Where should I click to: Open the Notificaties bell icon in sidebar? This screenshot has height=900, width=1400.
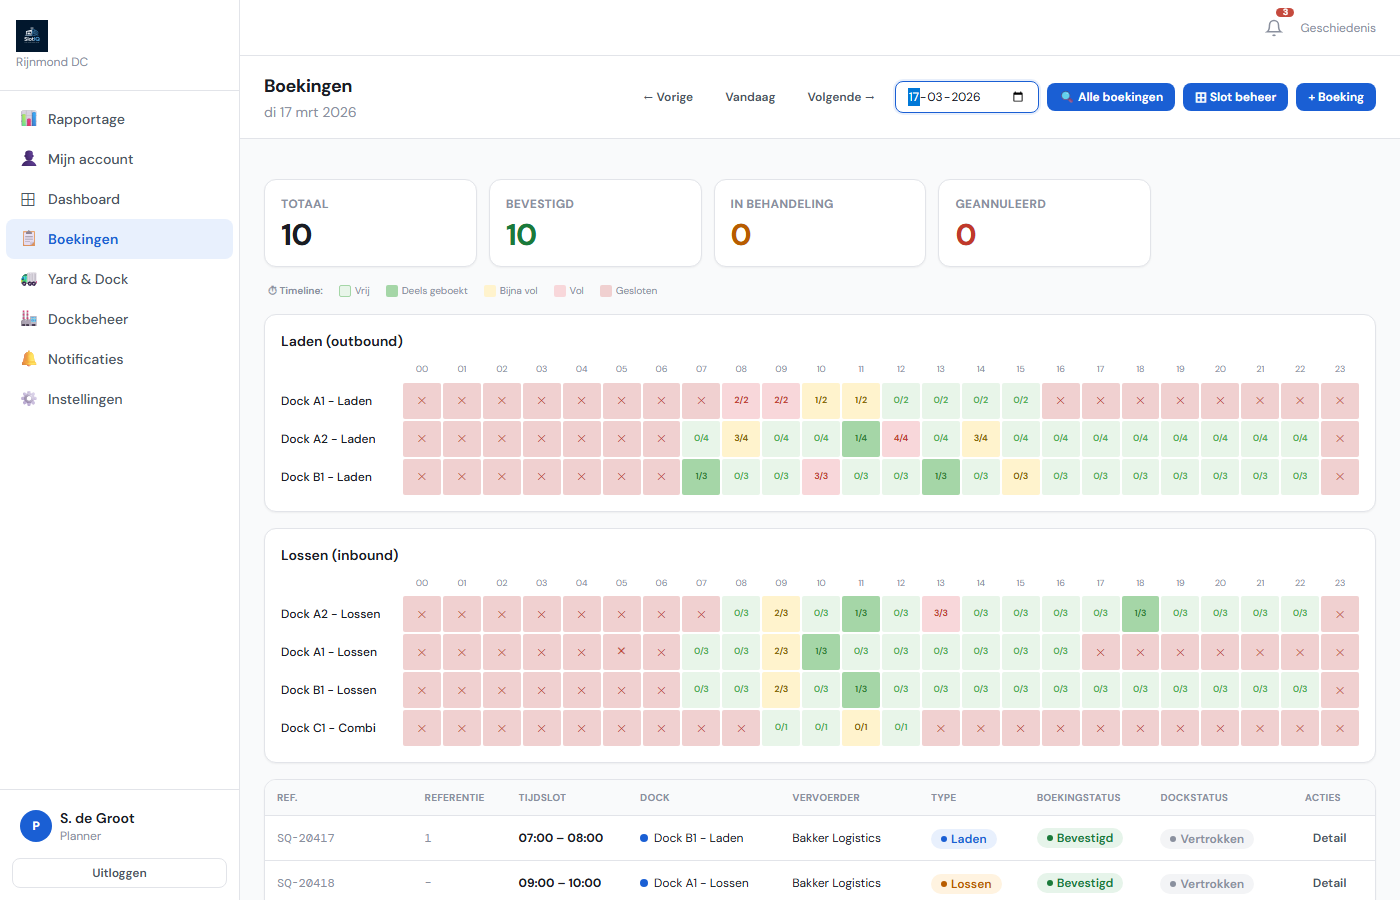(x=27, y=358)
